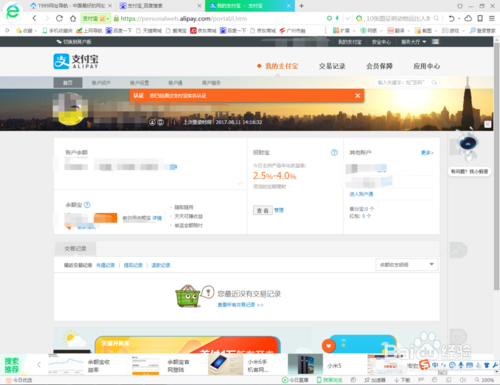This screenshot has height=385, width=500.
Task: Click the chart icon on right sidebar
Action: (458, 250)
